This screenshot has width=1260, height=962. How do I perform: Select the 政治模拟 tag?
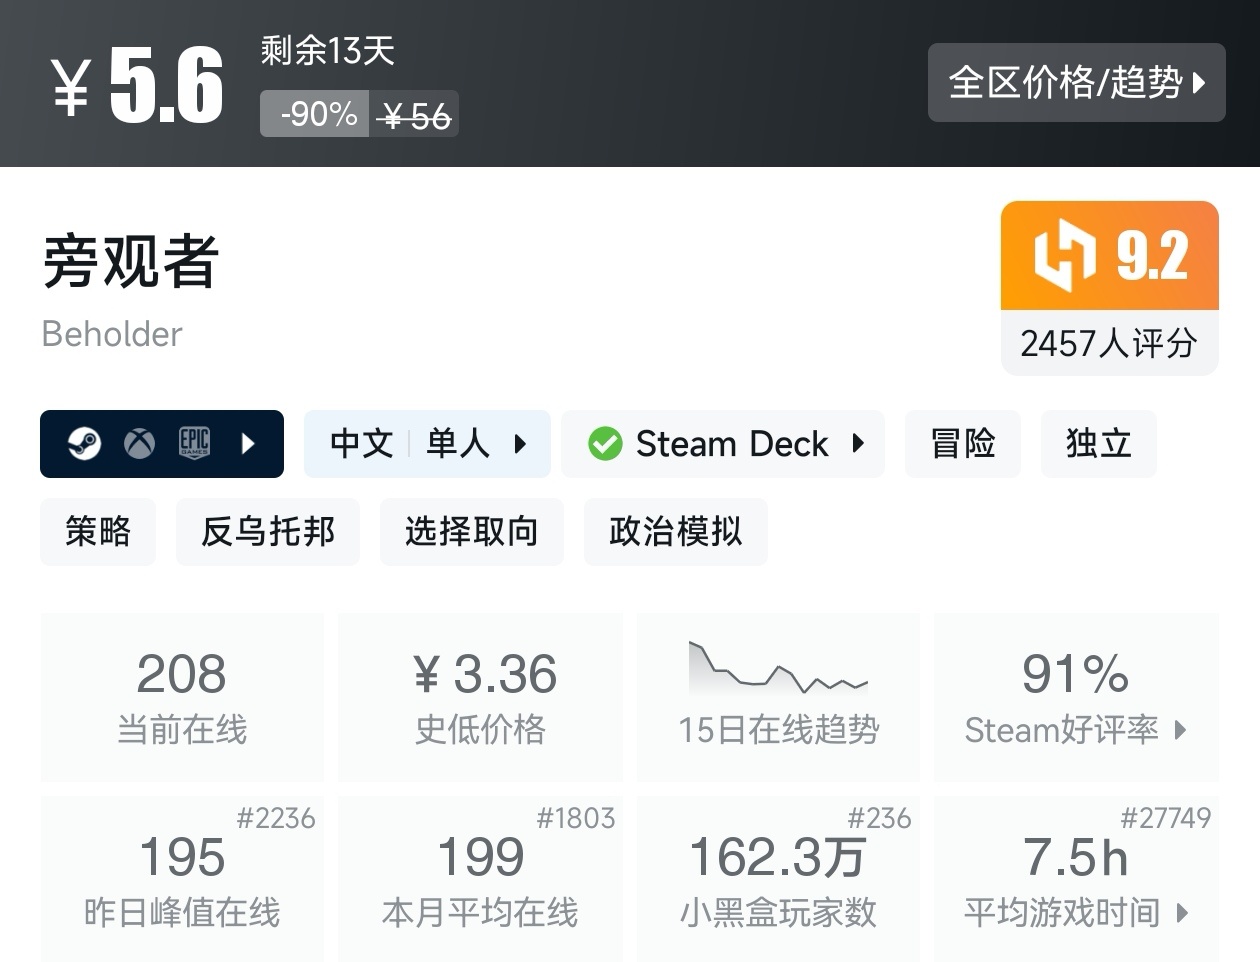point(675,531)
